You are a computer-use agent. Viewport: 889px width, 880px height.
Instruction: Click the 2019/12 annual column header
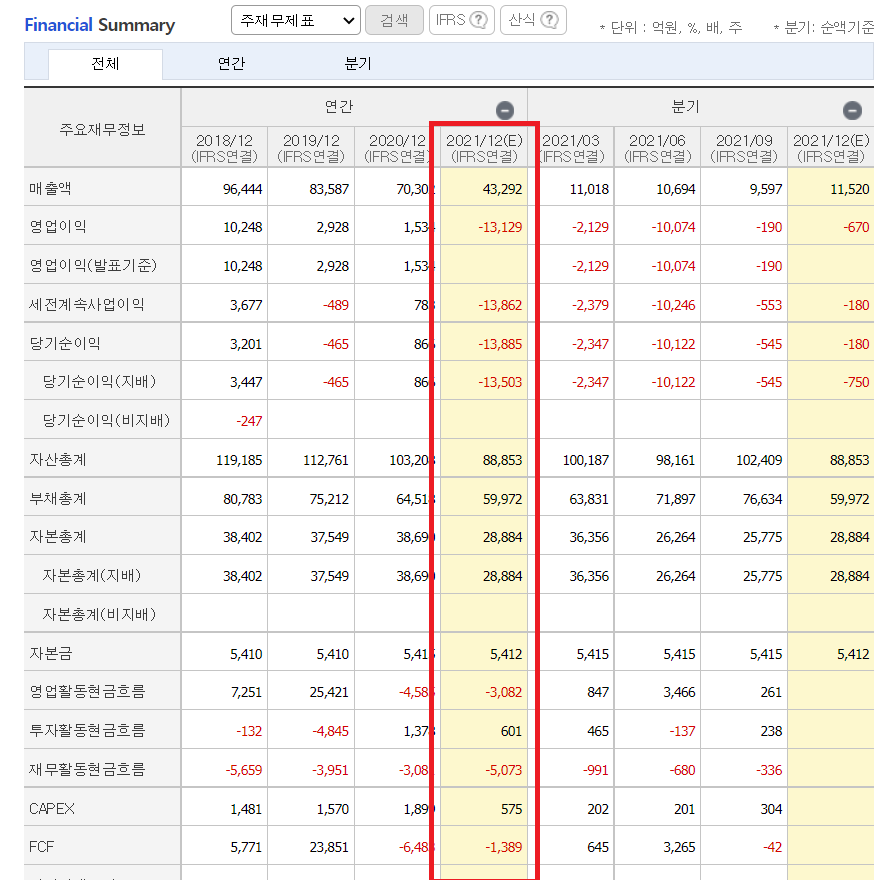311,147
